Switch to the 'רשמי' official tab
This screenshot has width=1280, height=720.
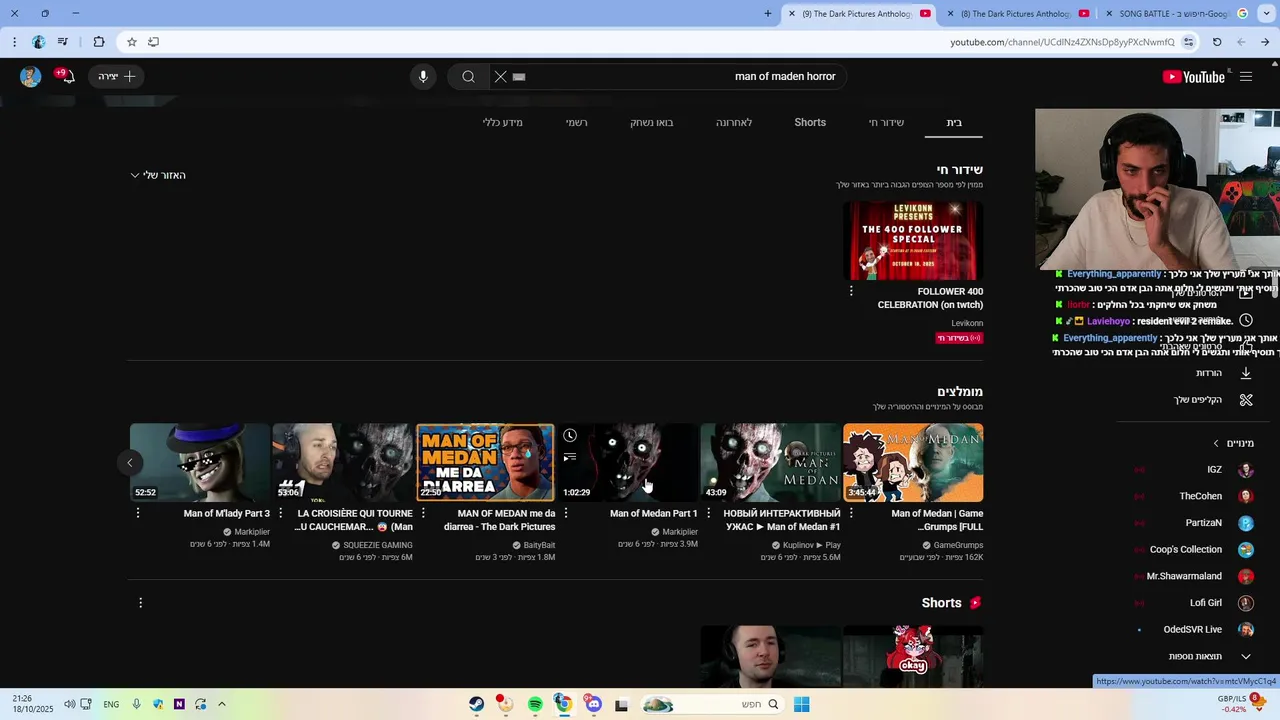[577, 123]
